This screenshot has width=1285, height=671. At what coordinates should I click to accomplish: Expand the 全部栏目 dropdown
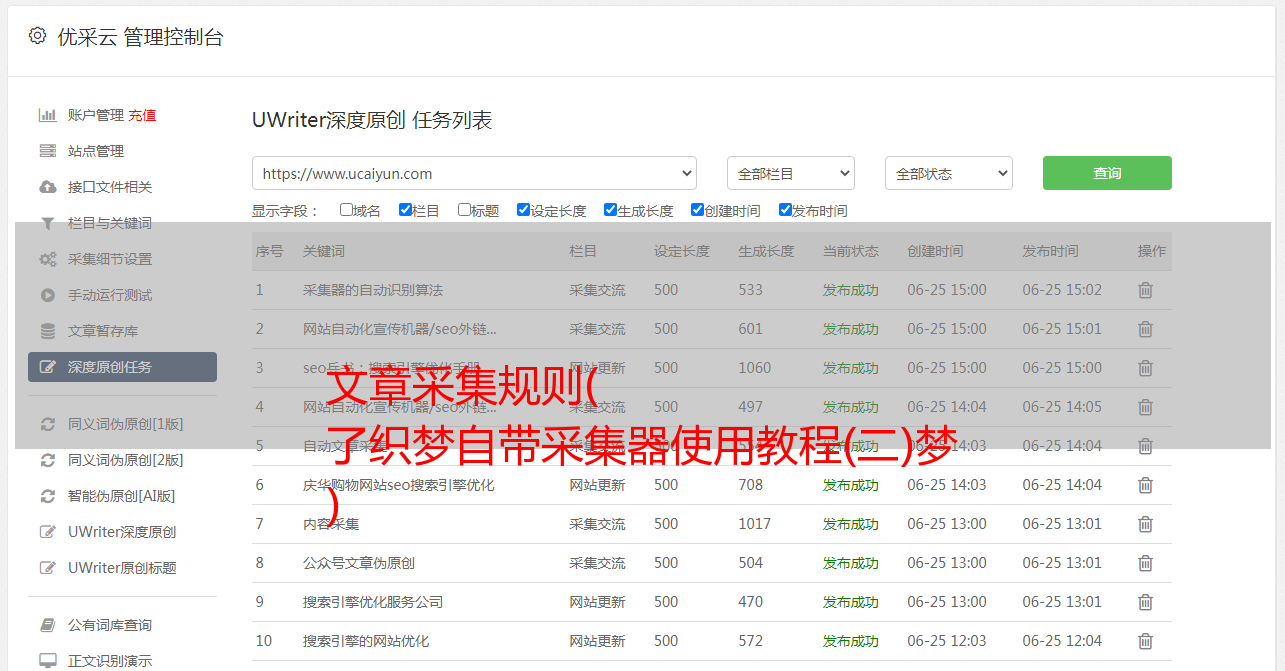(x=790, y=173)
